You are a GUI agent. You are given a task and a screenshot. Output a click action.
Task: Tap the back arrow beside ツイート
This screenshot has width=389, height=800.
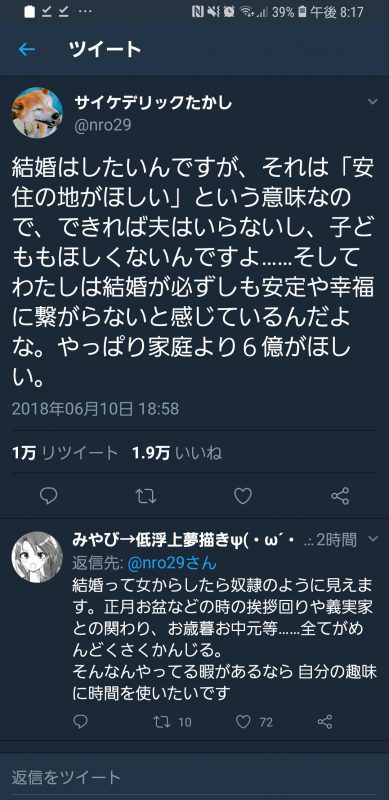pos(27,49)
